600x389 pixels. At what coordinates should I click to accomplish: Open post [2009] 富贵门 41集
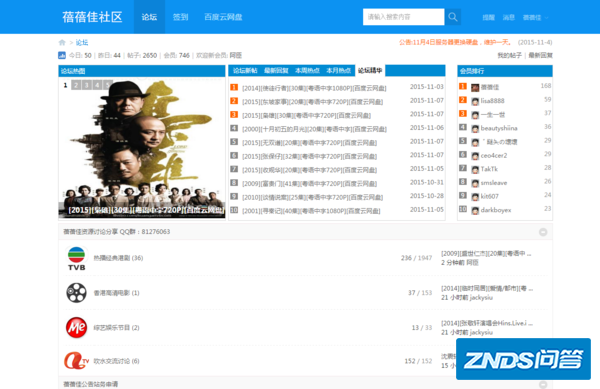(x=309, y=184)
